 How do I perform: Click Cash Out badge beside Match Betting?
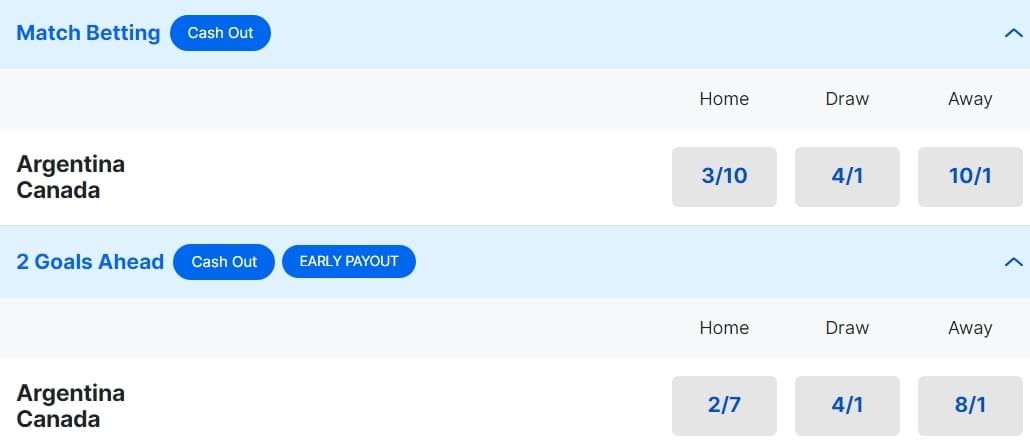[x=220, y=33]
